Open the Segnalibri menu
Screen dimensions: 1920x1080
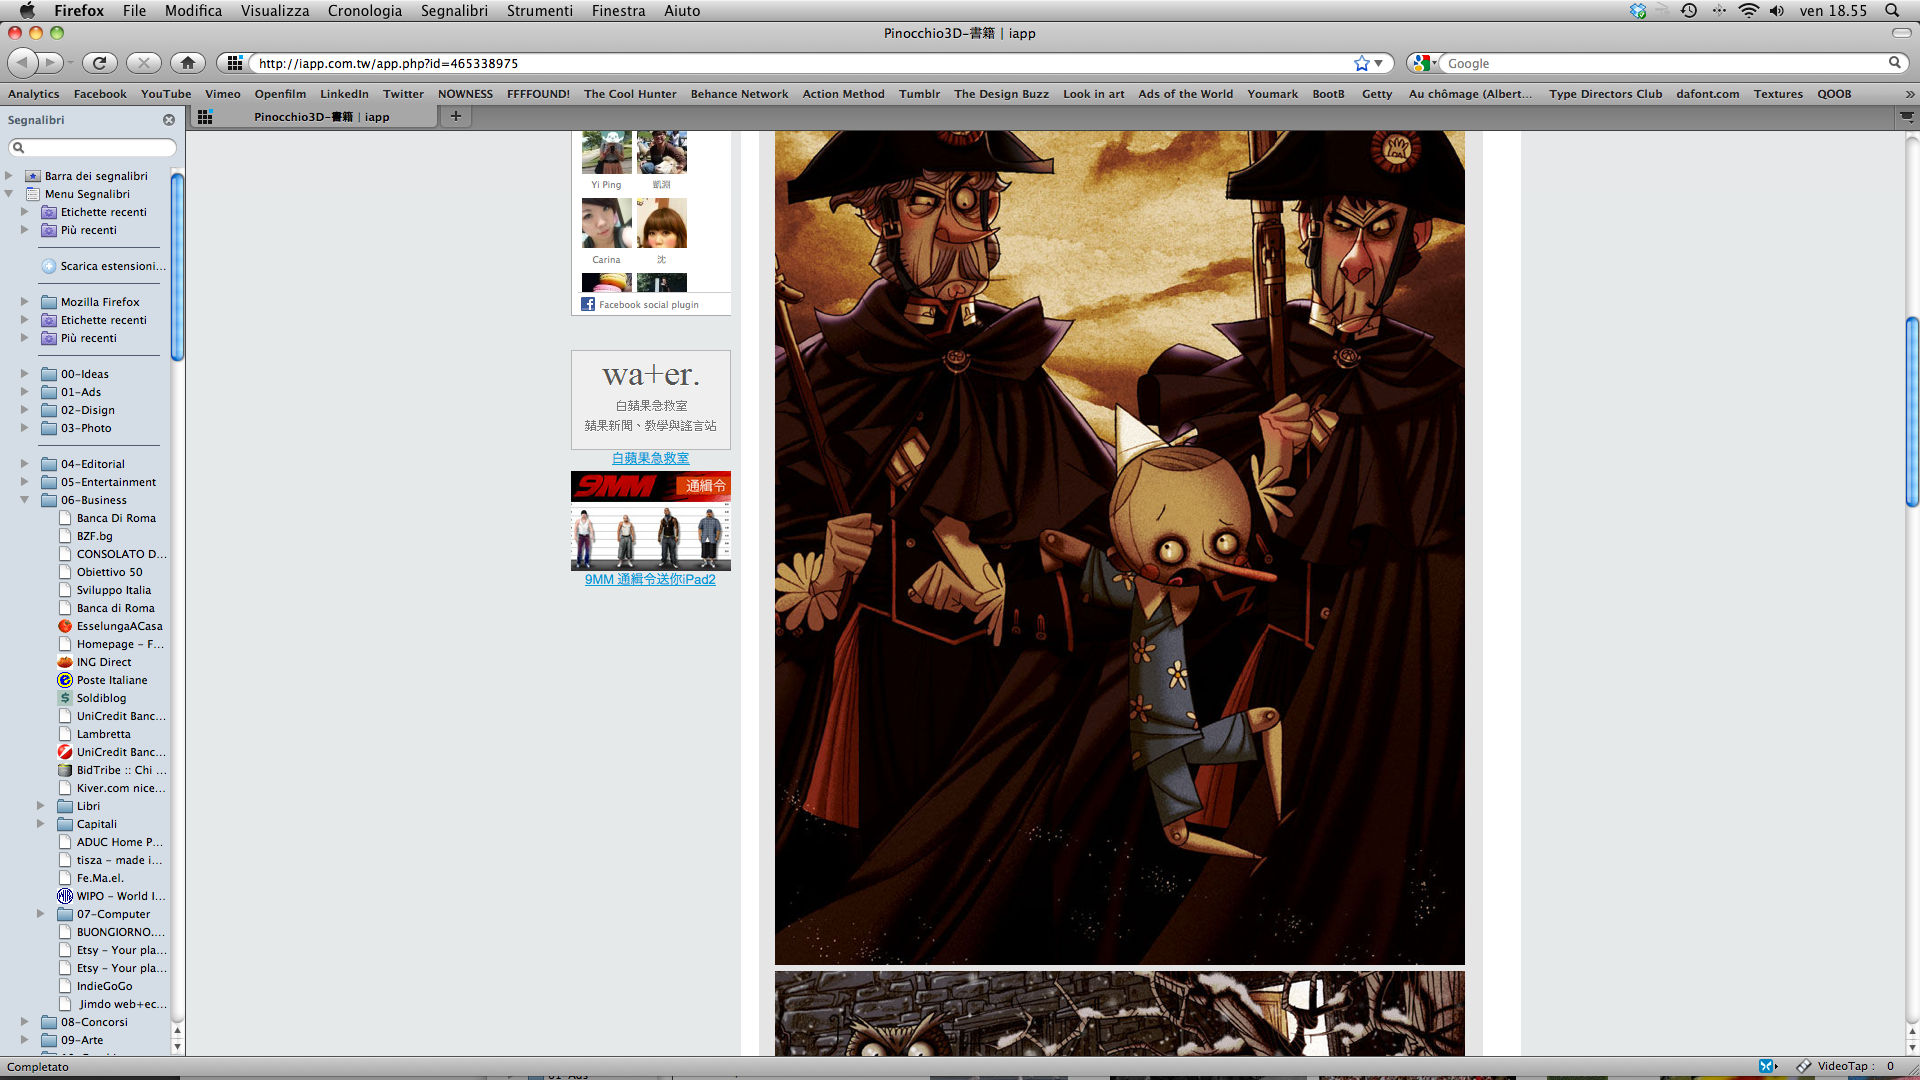click(454, 11)
